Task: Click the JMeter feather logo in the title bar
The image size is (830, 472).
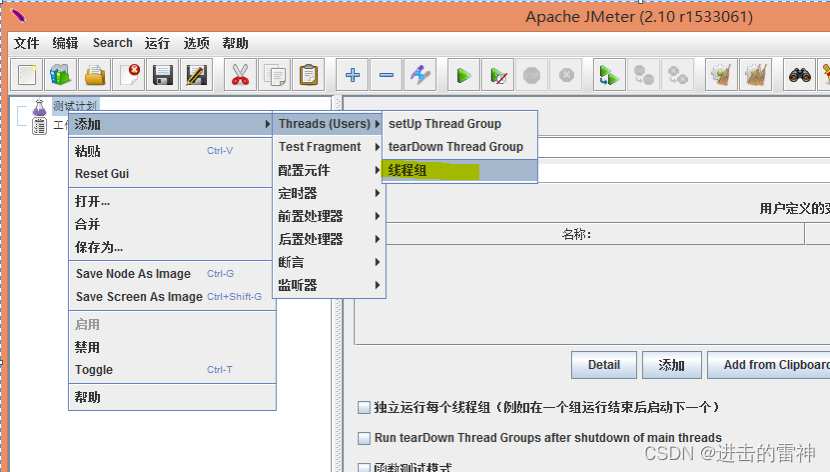Action: pyautogui.click(x=18, y=16)
